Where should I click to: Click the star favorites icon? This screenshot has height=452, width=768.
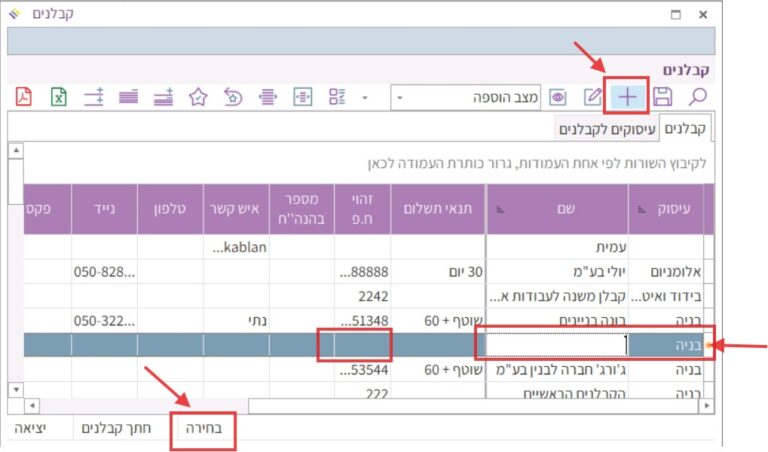coord(198,97)
